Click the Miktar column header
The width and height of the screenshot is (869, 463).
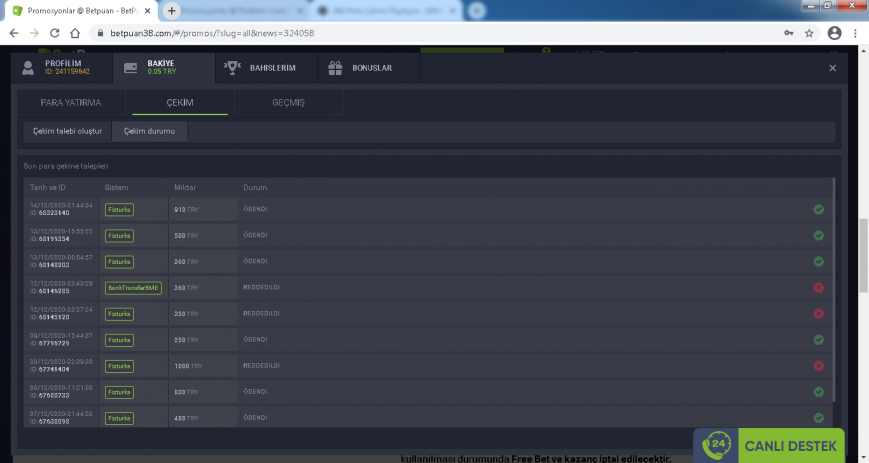(185, 187)
